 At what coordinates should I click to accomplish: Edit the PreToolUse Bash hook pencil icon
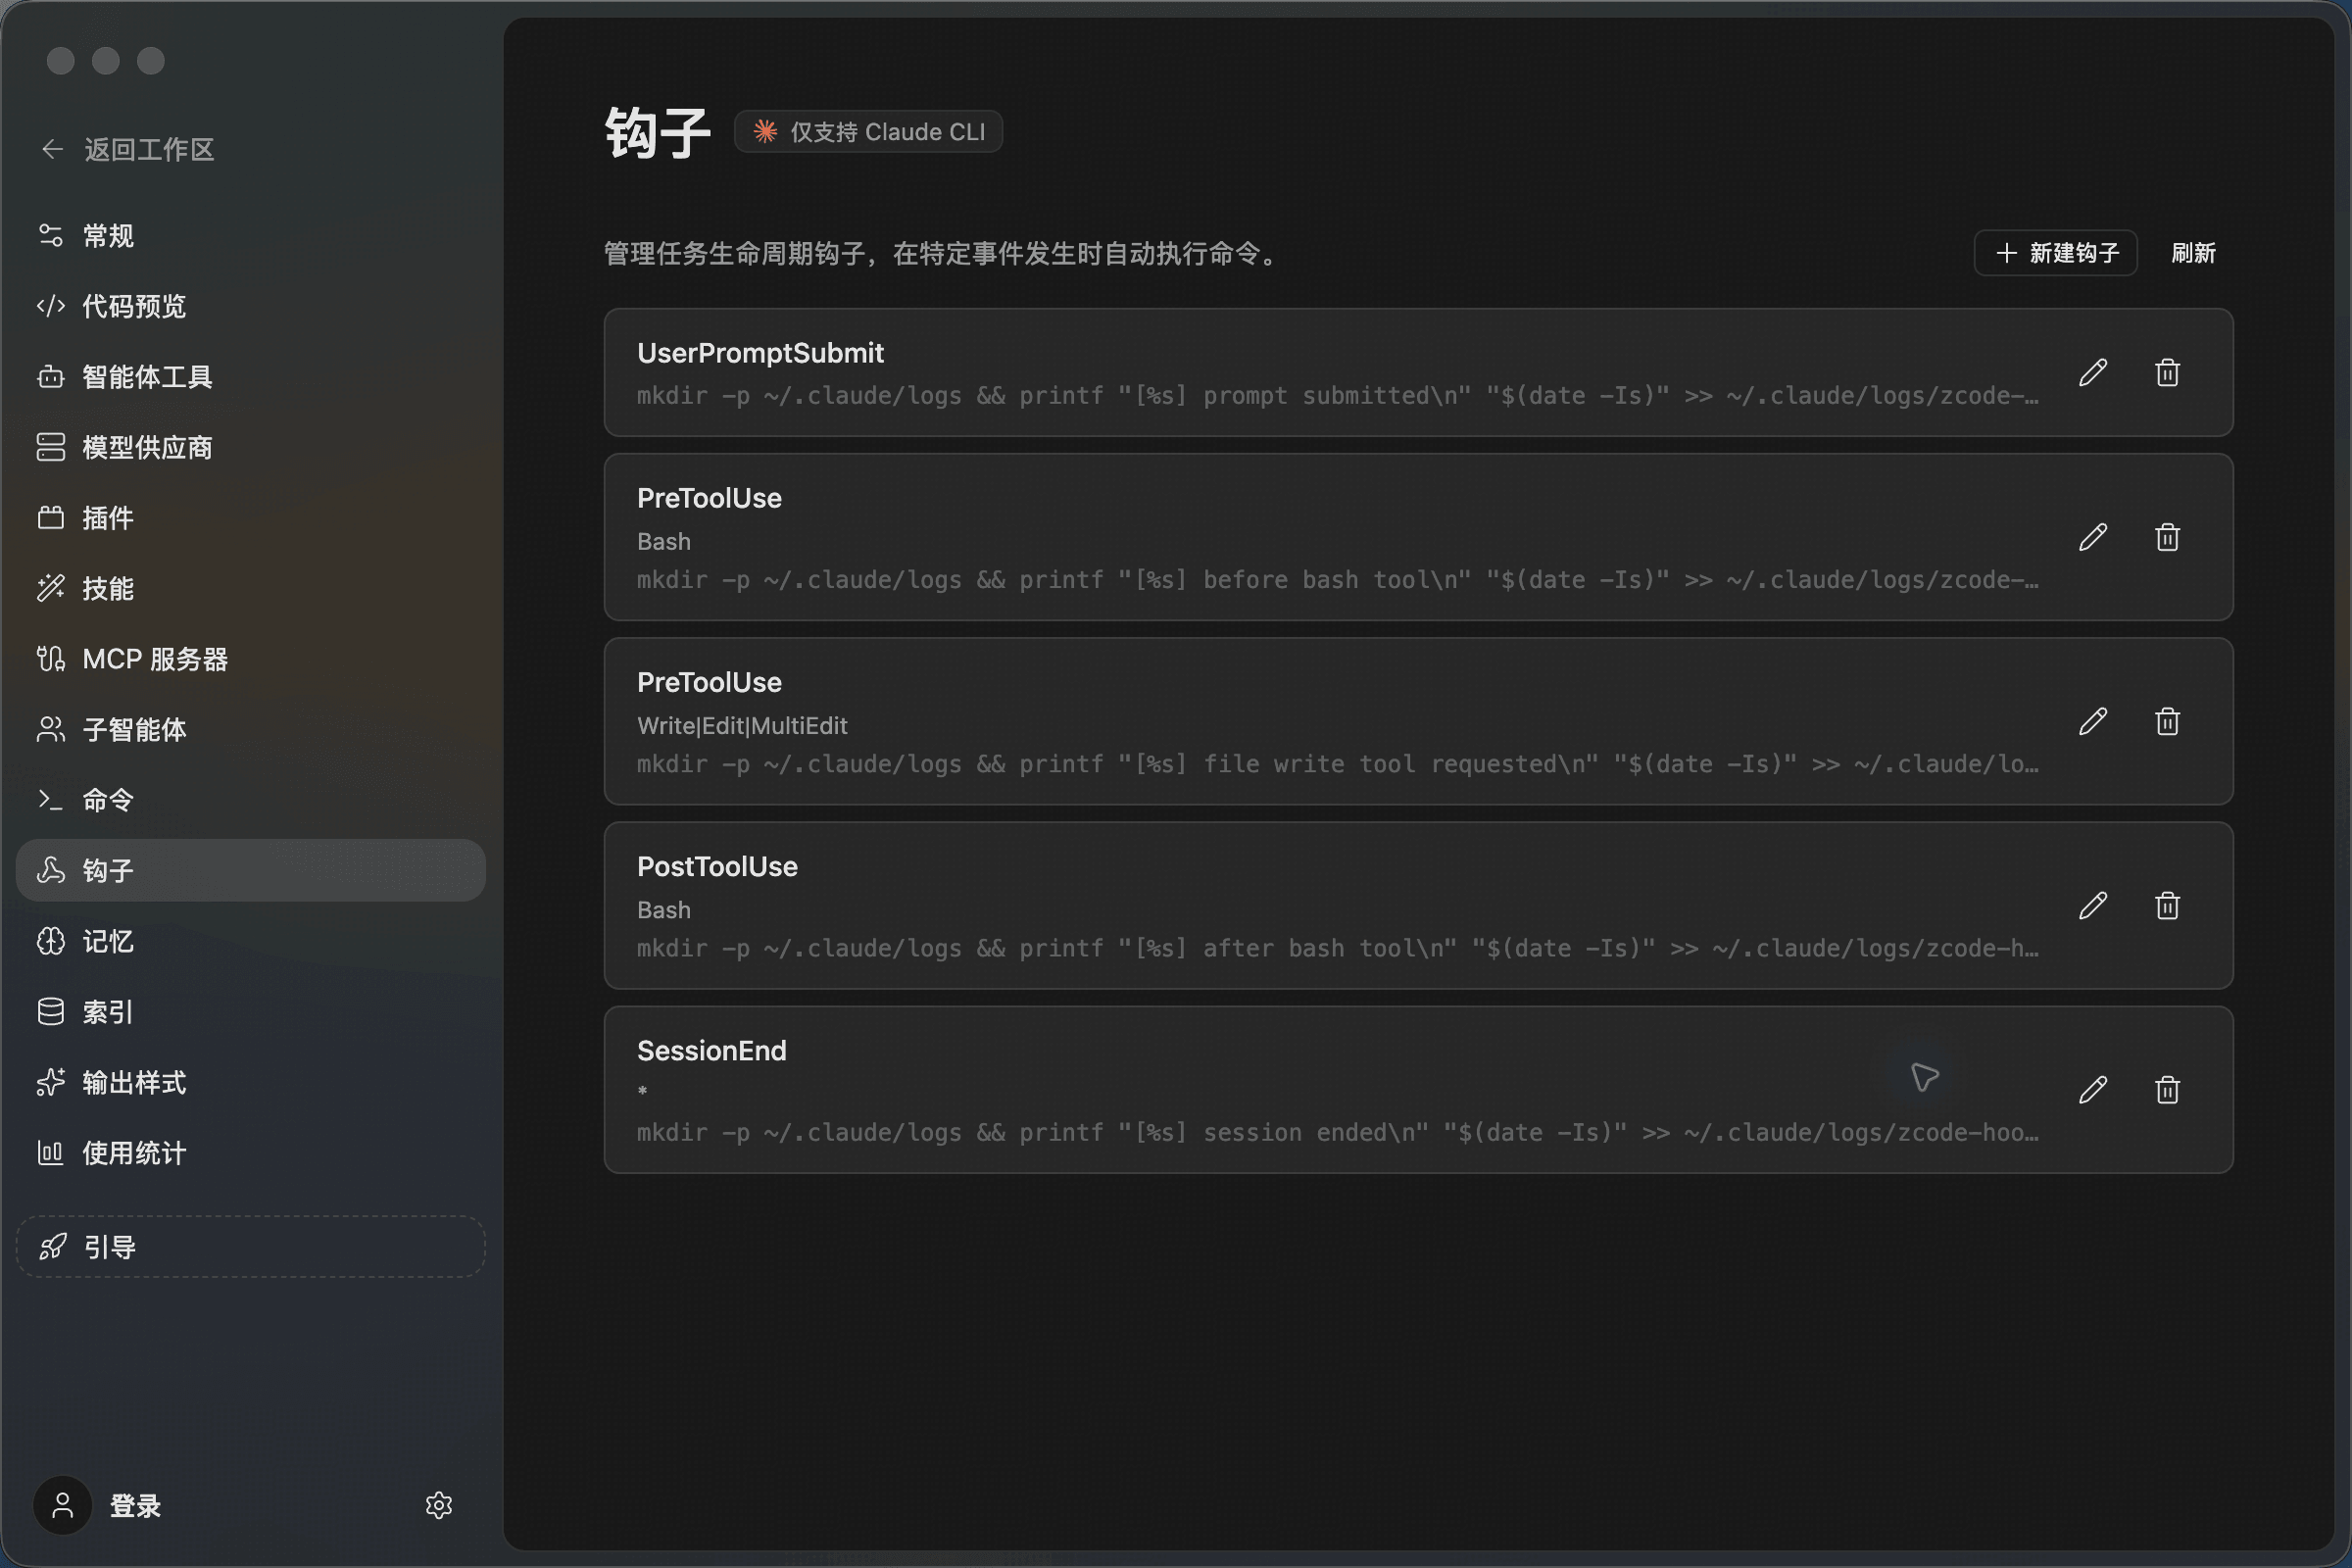click(2093, 537)
